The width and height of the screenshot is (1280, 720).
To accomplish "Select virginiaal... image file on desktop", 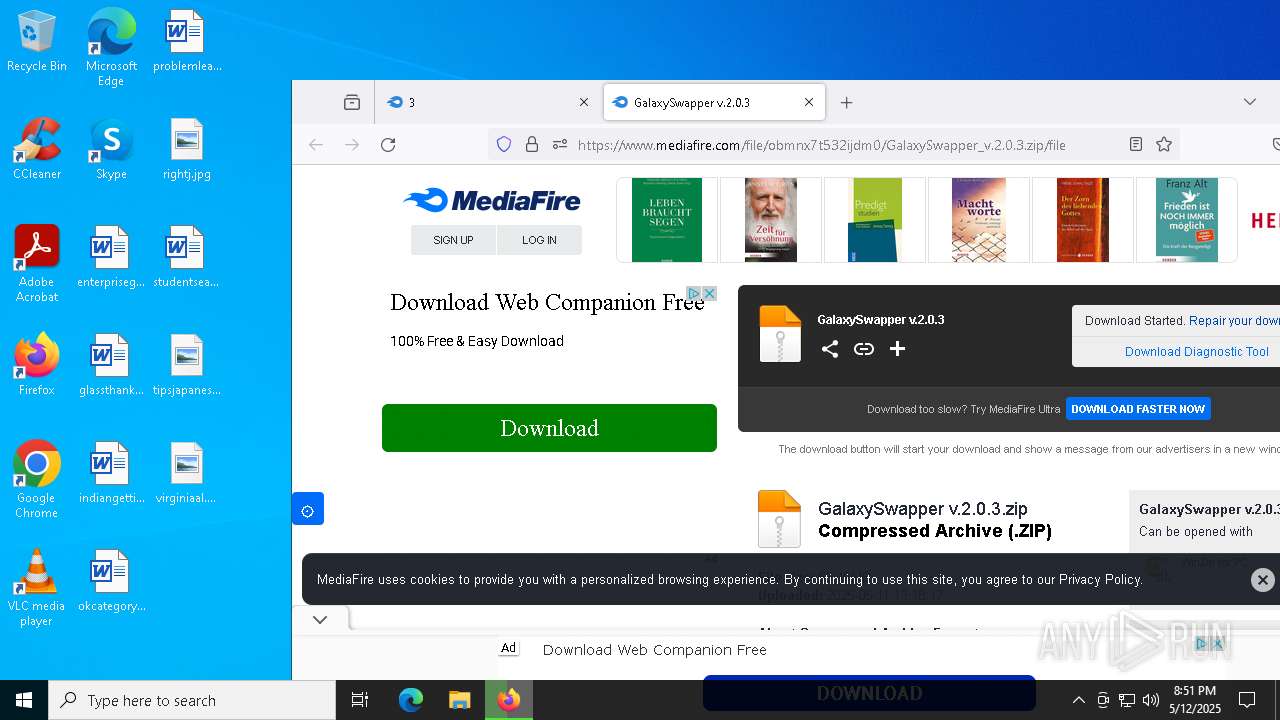I will tap(186, 474).
